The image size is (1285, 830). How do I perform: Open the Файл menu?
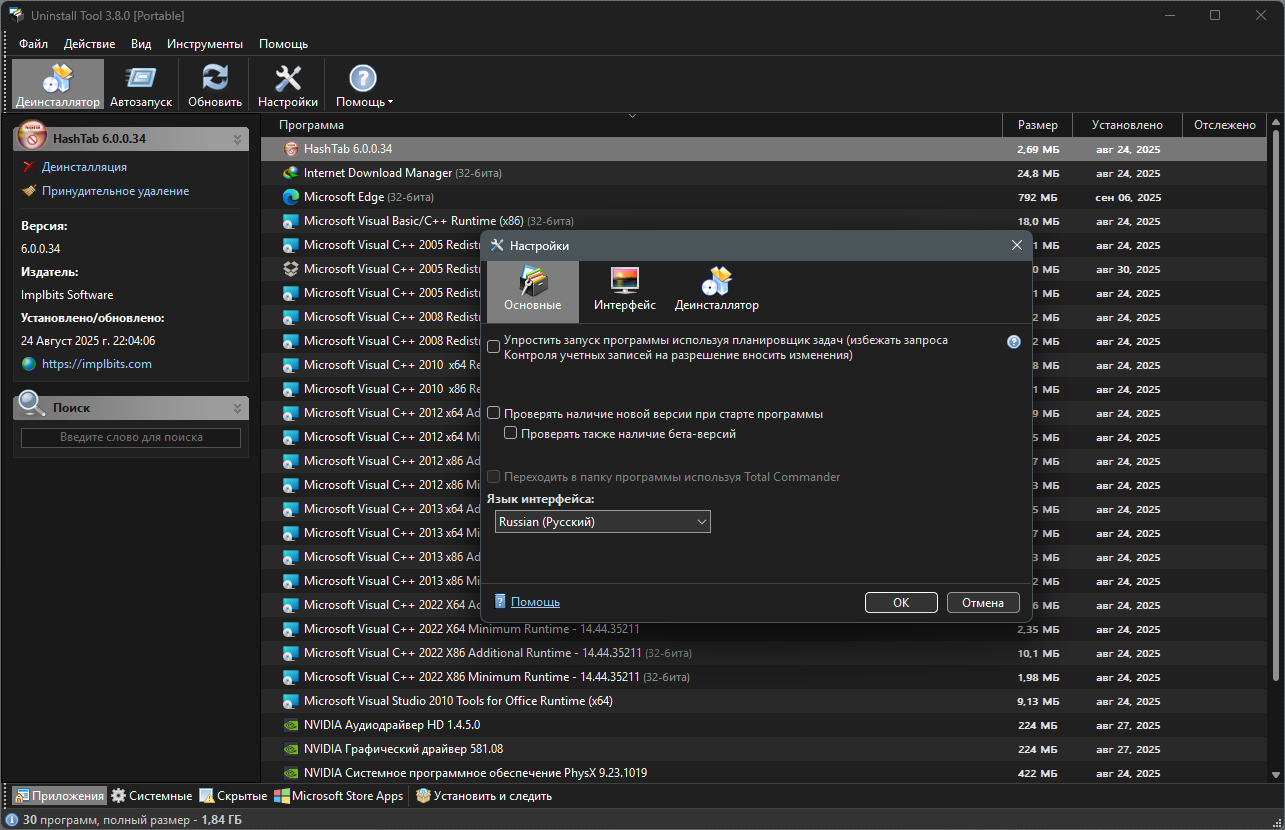point(33,44)
